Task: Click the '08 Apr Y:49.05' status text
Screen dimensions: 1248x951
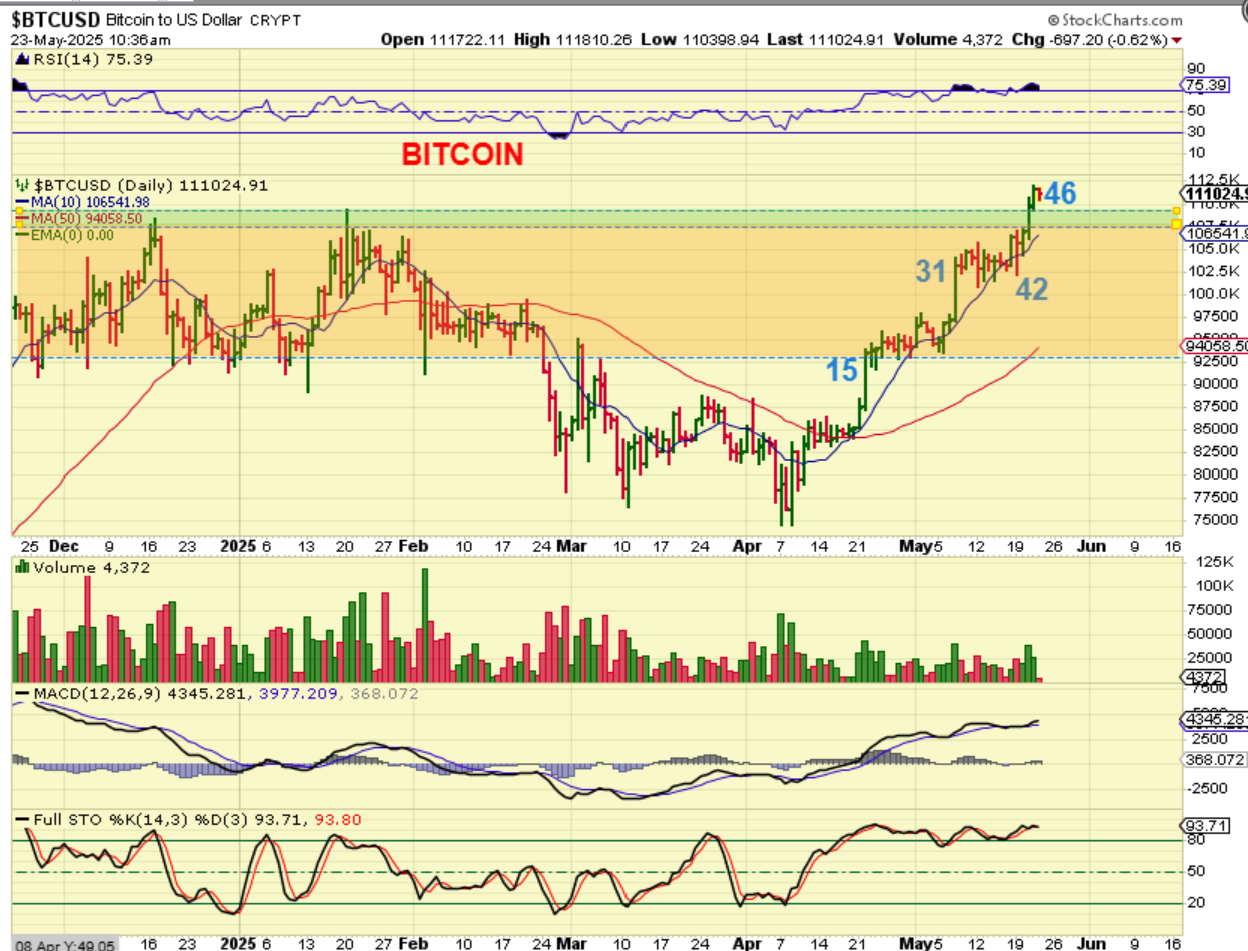Action: [x=63, y=944]
